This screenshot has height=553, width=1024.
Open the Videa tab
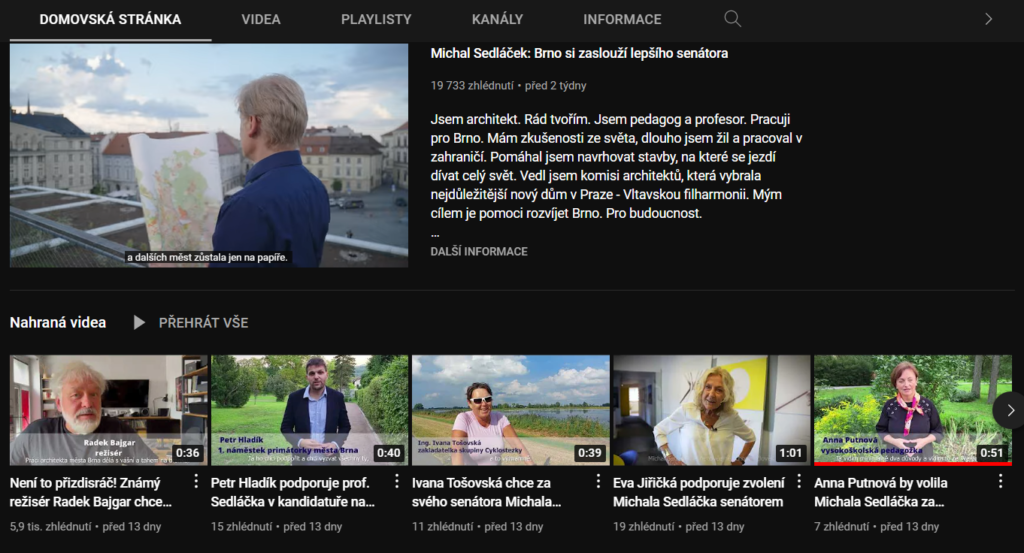(x=261, y=20)
